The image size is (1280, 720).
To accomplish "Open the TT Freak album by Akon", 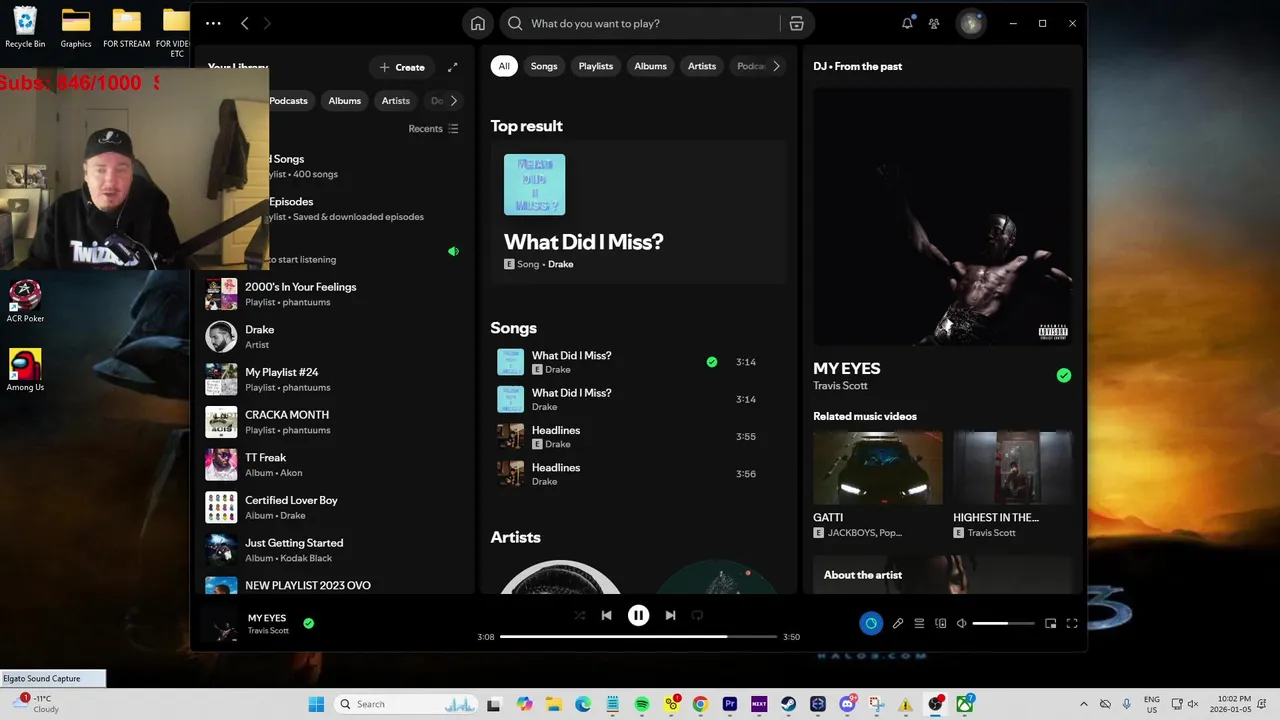I will 335,465.
